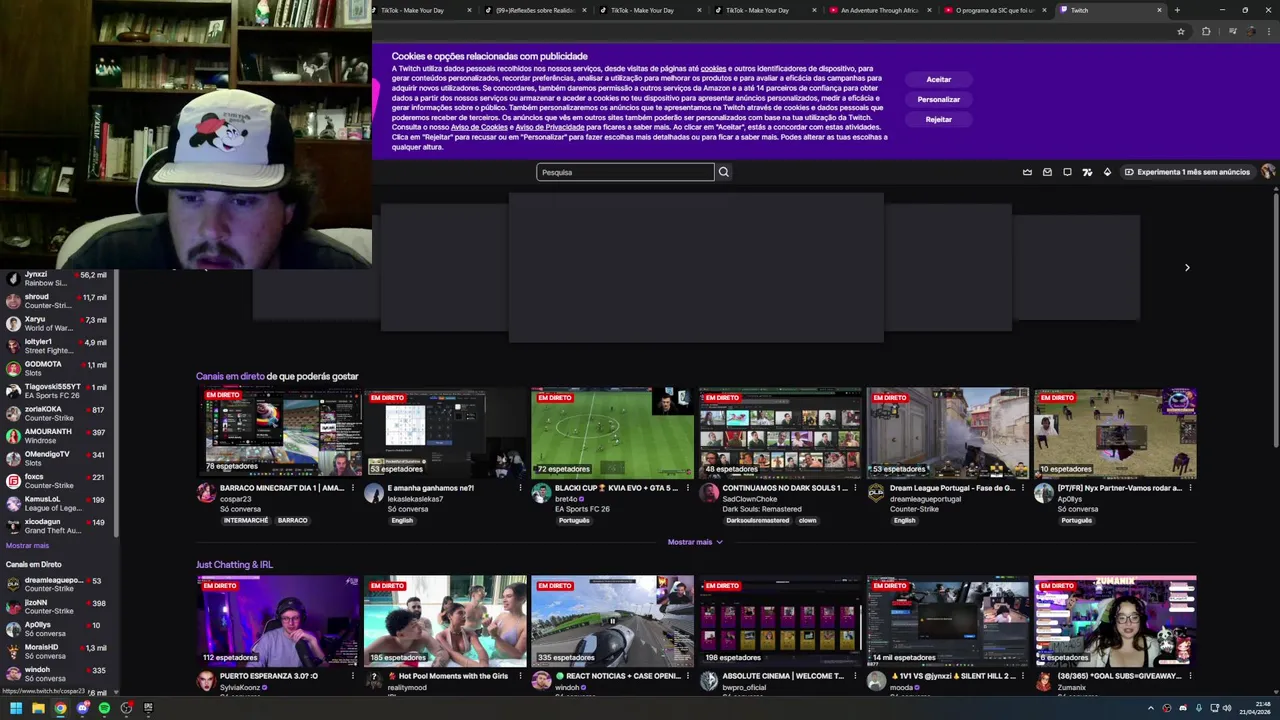Click the search magnifier button
1280x720 pixels.
pos(724,172)
